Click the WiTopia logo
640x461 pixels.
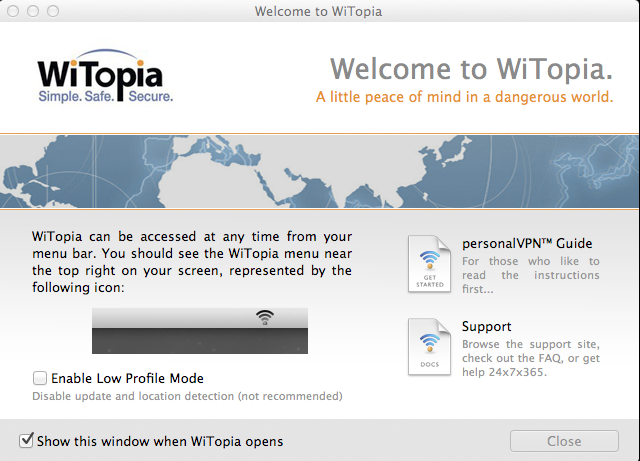[105, 76]
